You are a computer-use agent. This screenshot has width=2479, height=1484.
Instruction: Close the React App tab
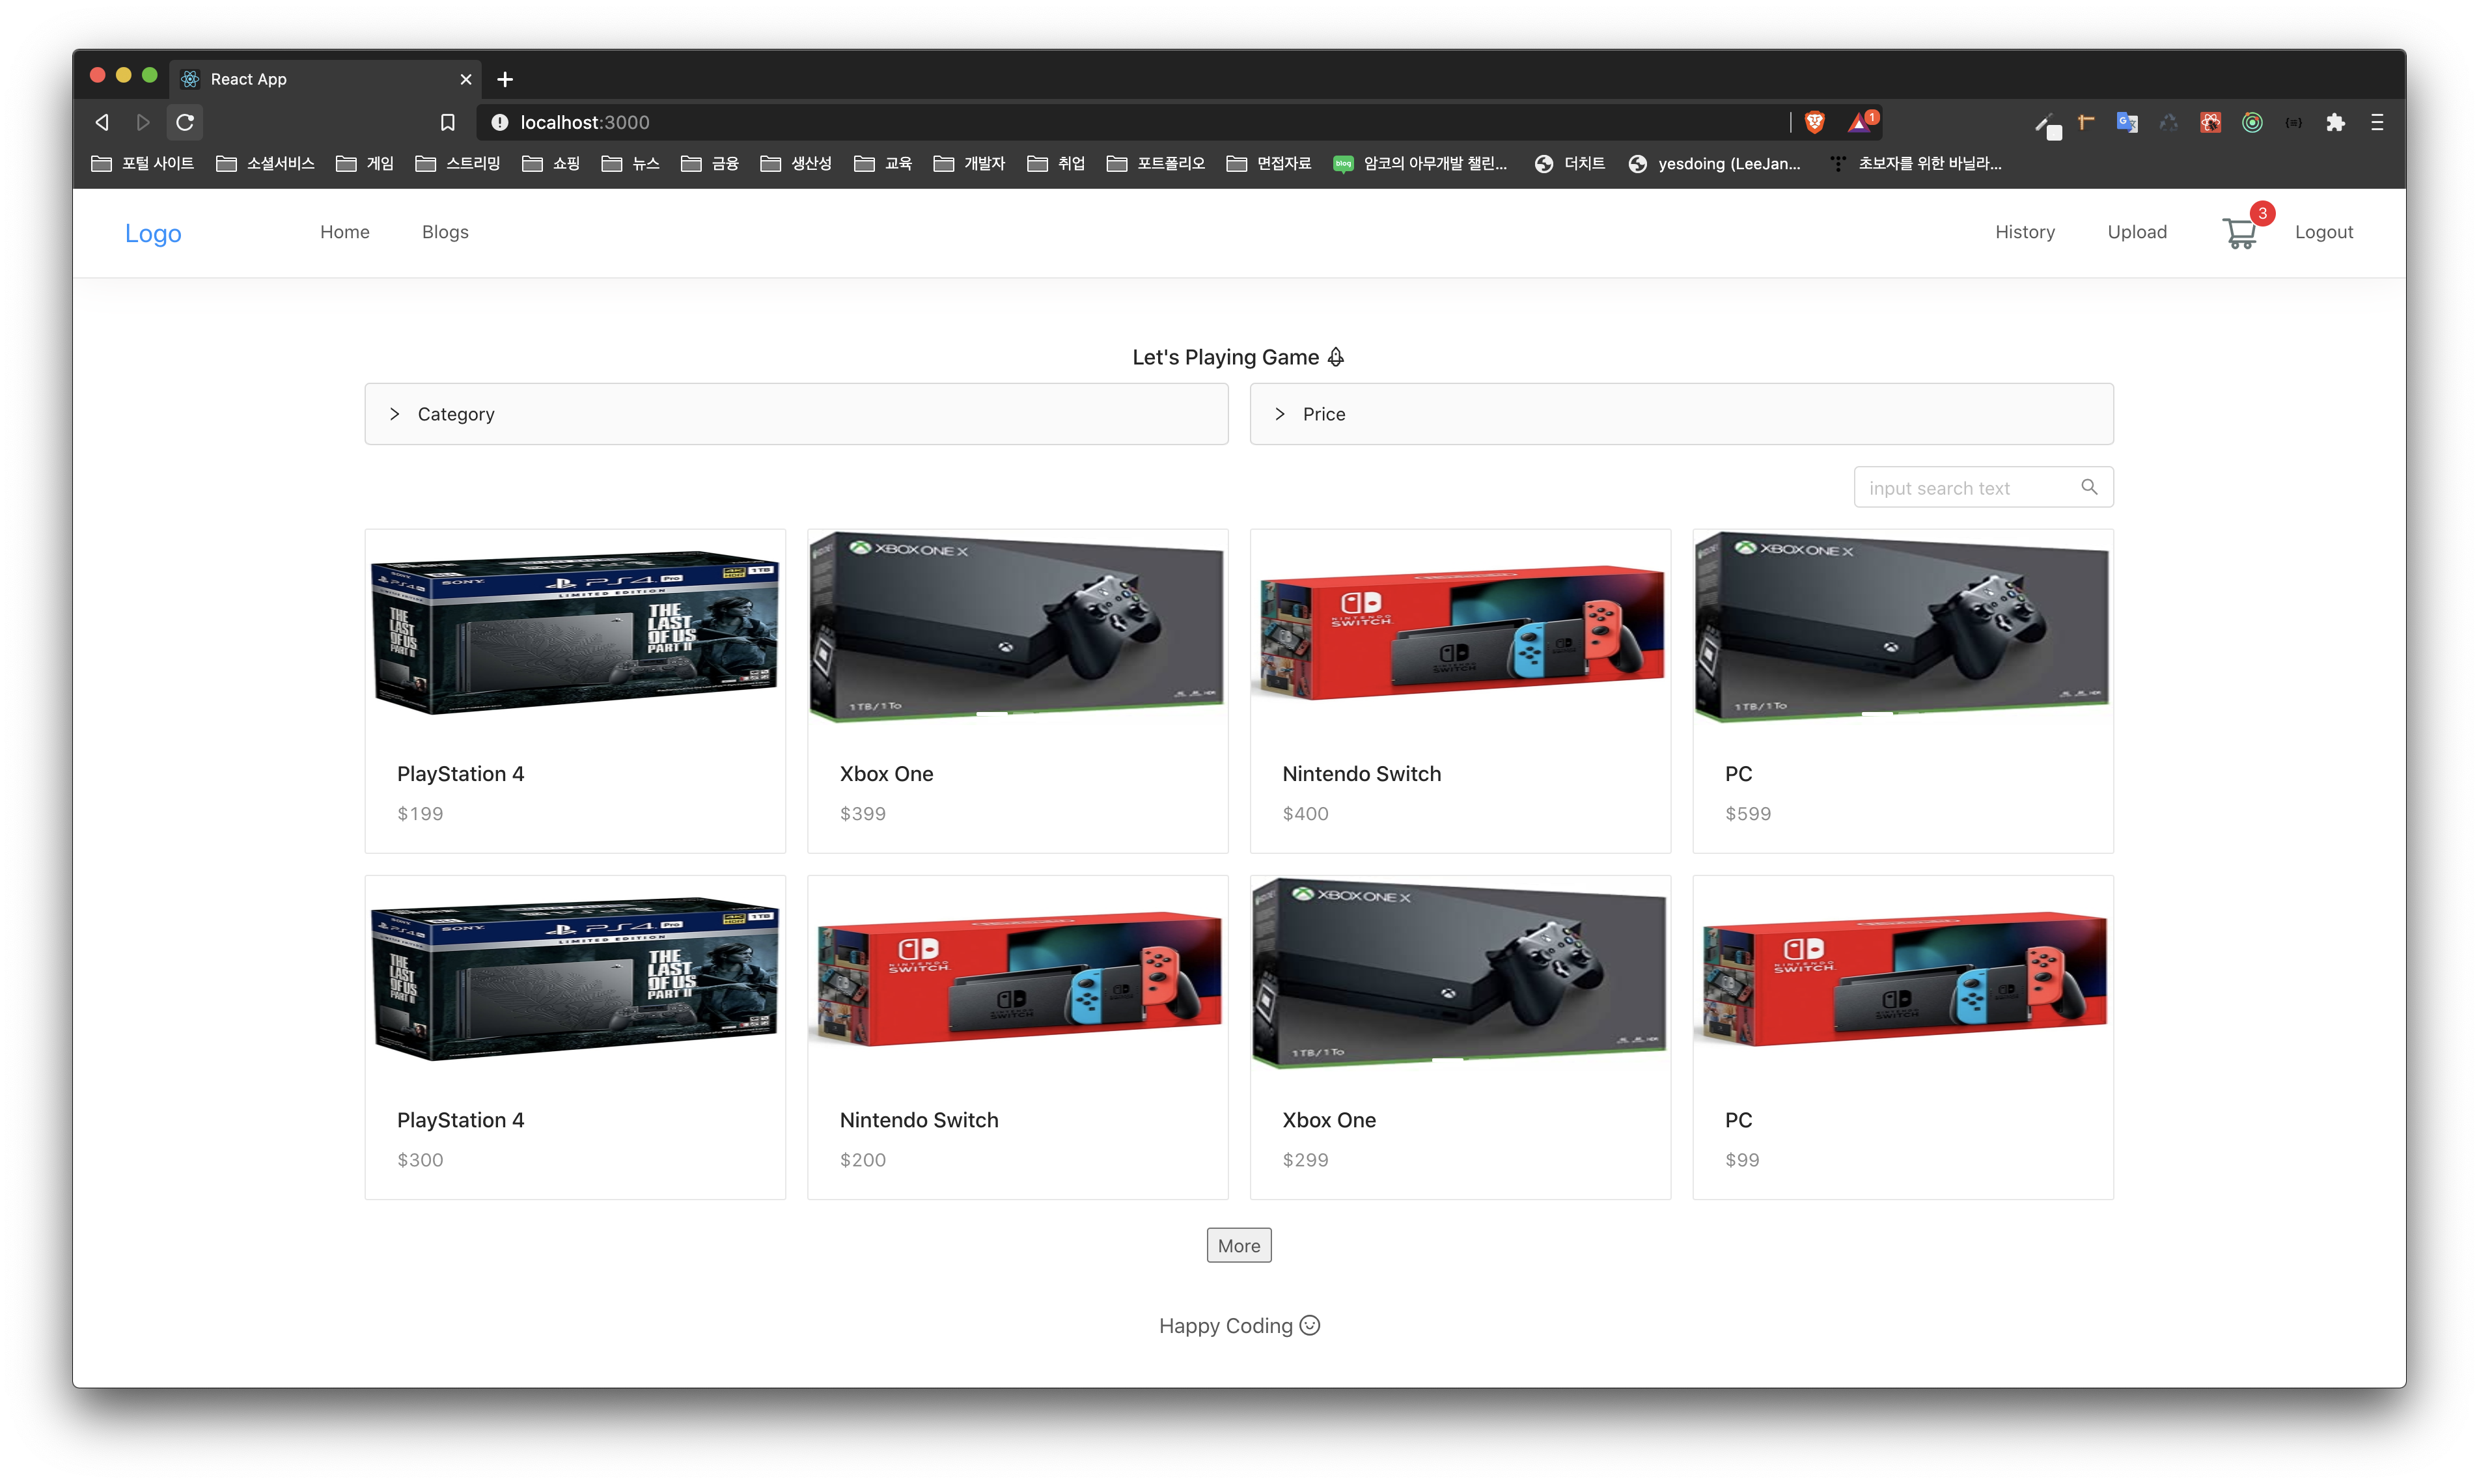pyautogui.click(x=465, y=79)
